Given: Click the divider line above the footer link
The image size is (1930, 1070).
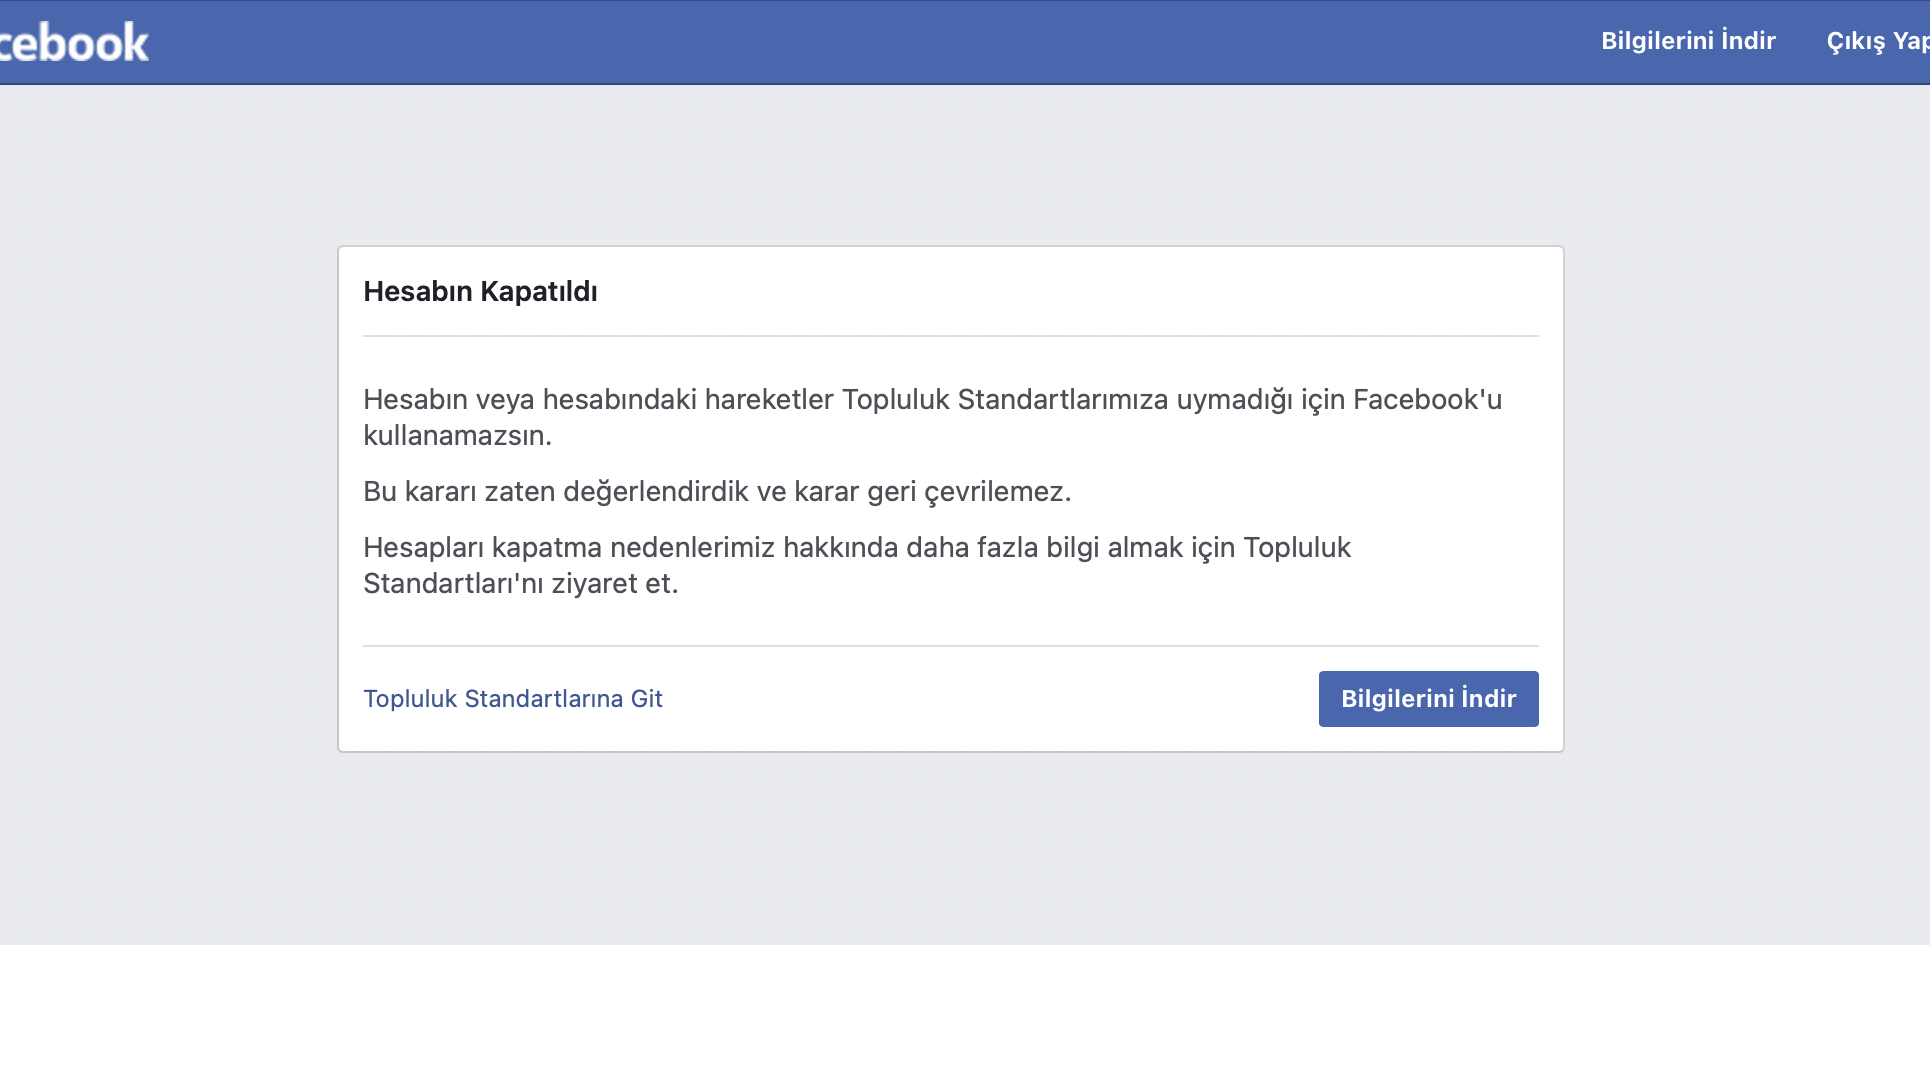Looking at the screenshot, I should point(950,646).
